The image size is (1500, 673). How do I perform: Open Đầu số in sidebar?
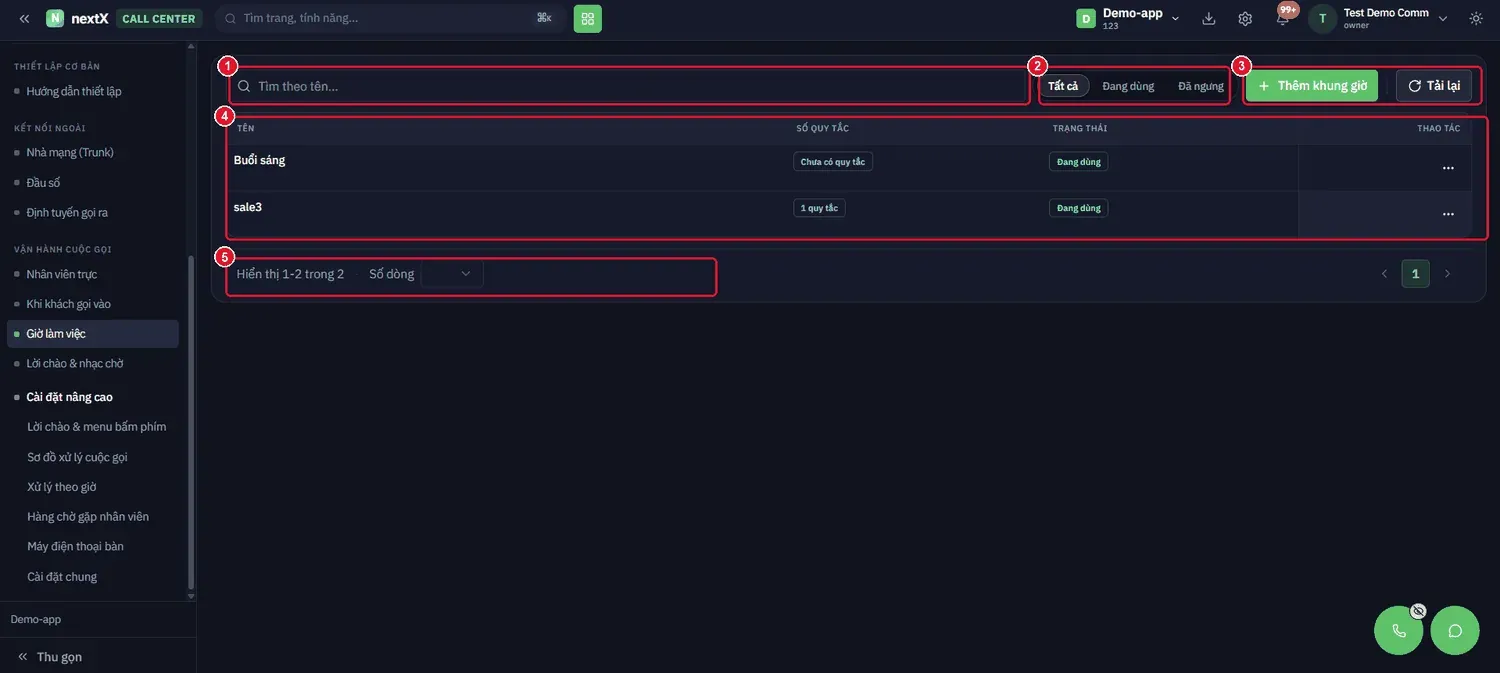[x=43, y=183]
